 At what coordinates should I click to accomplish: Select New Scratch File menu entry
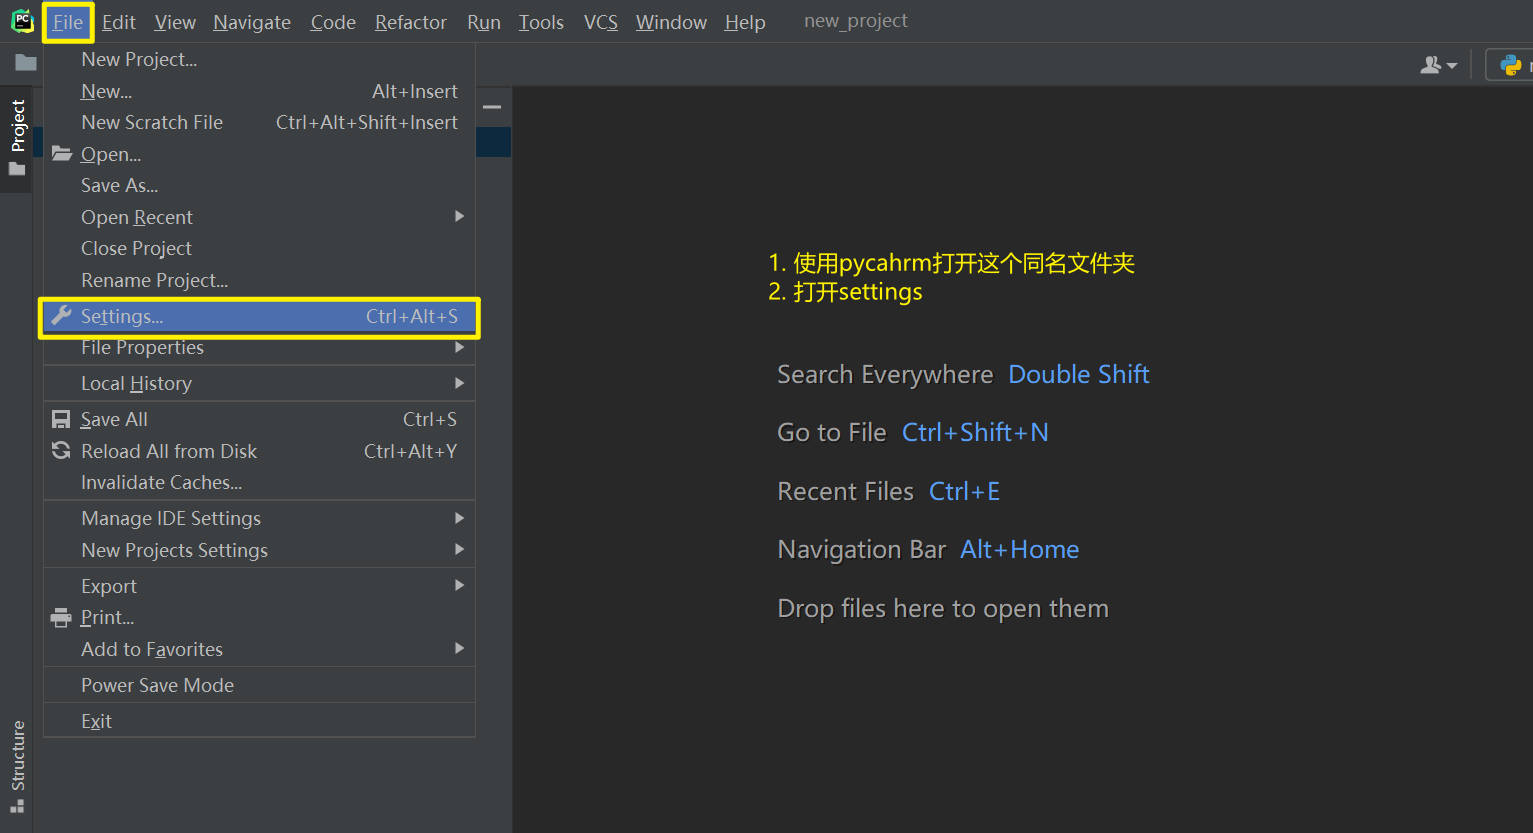152,122
